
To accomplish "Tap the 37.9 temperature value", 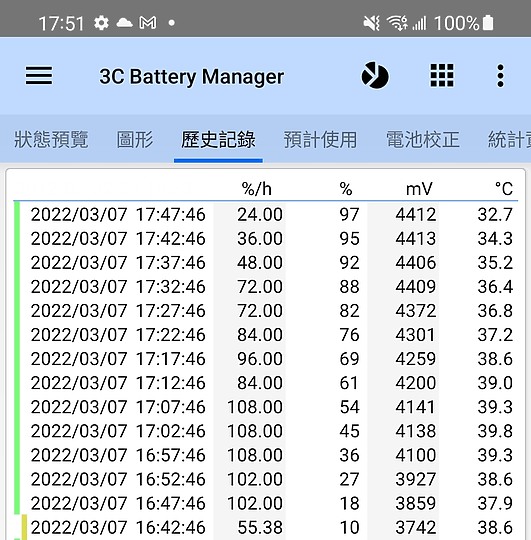I will (496, 503).
